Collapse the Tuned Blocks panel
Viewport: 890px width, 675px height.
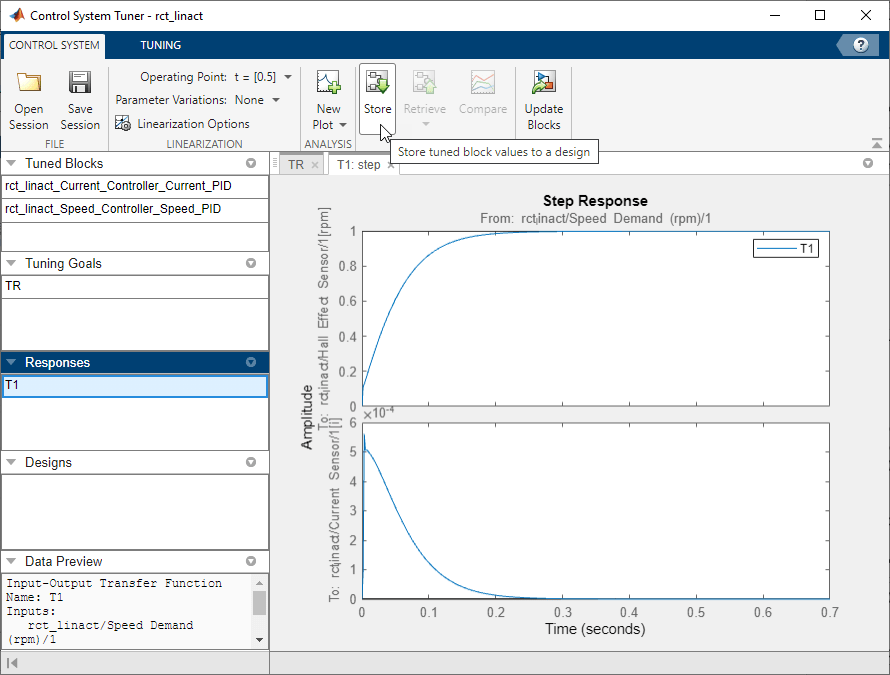click(12, 163)
